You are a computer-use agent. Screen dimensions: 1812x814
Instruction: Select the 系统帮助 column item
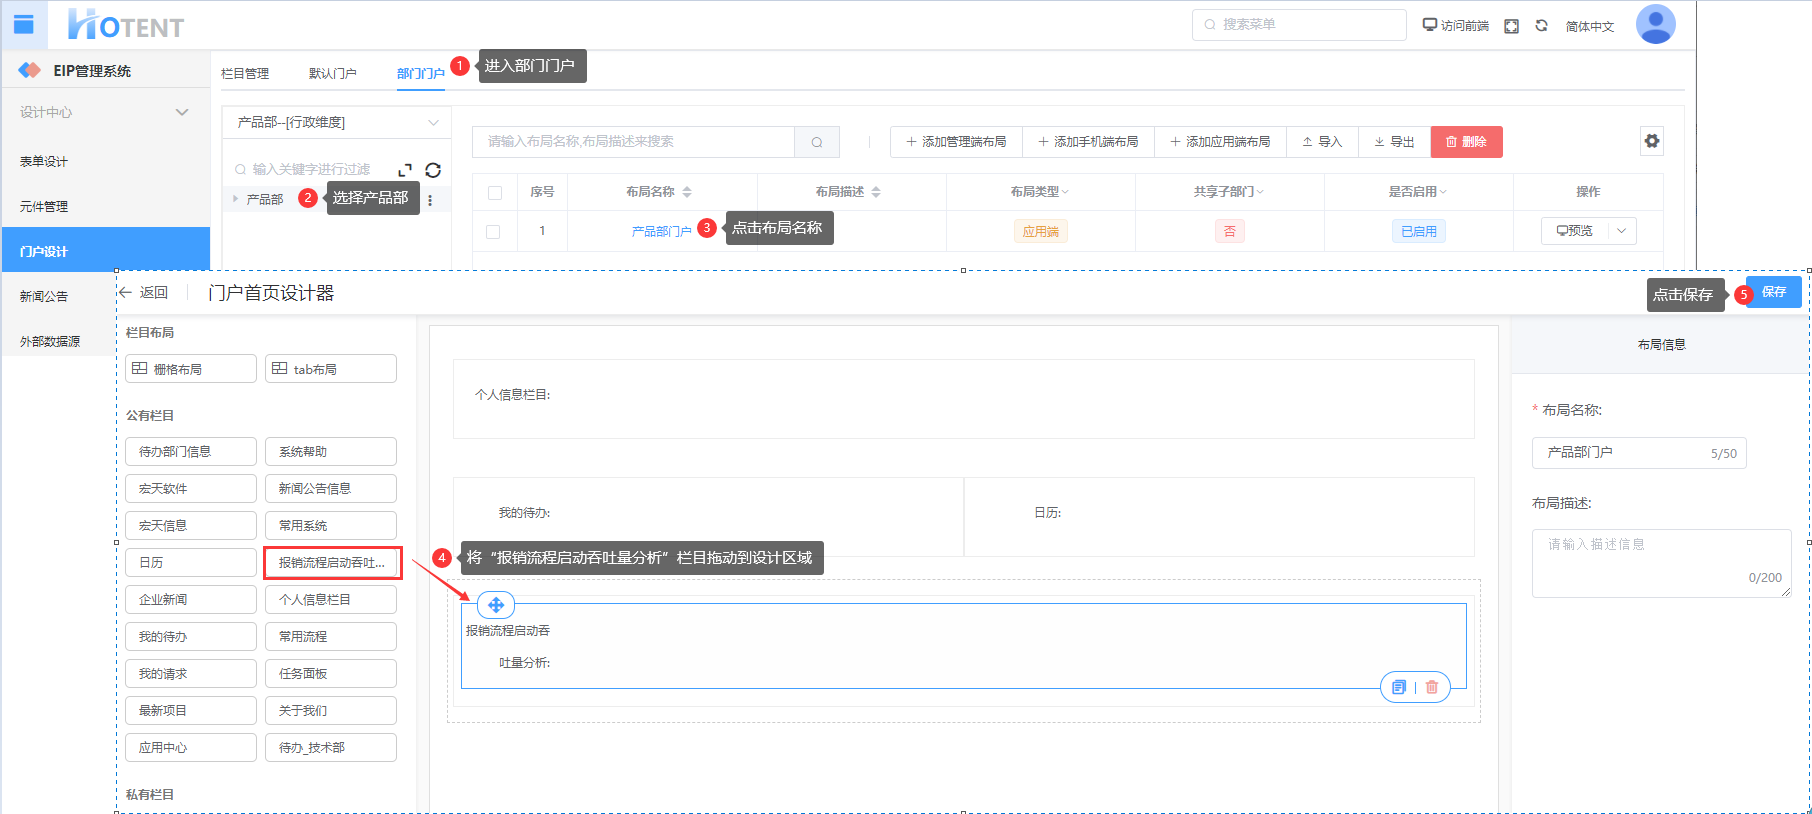[331, 452]
